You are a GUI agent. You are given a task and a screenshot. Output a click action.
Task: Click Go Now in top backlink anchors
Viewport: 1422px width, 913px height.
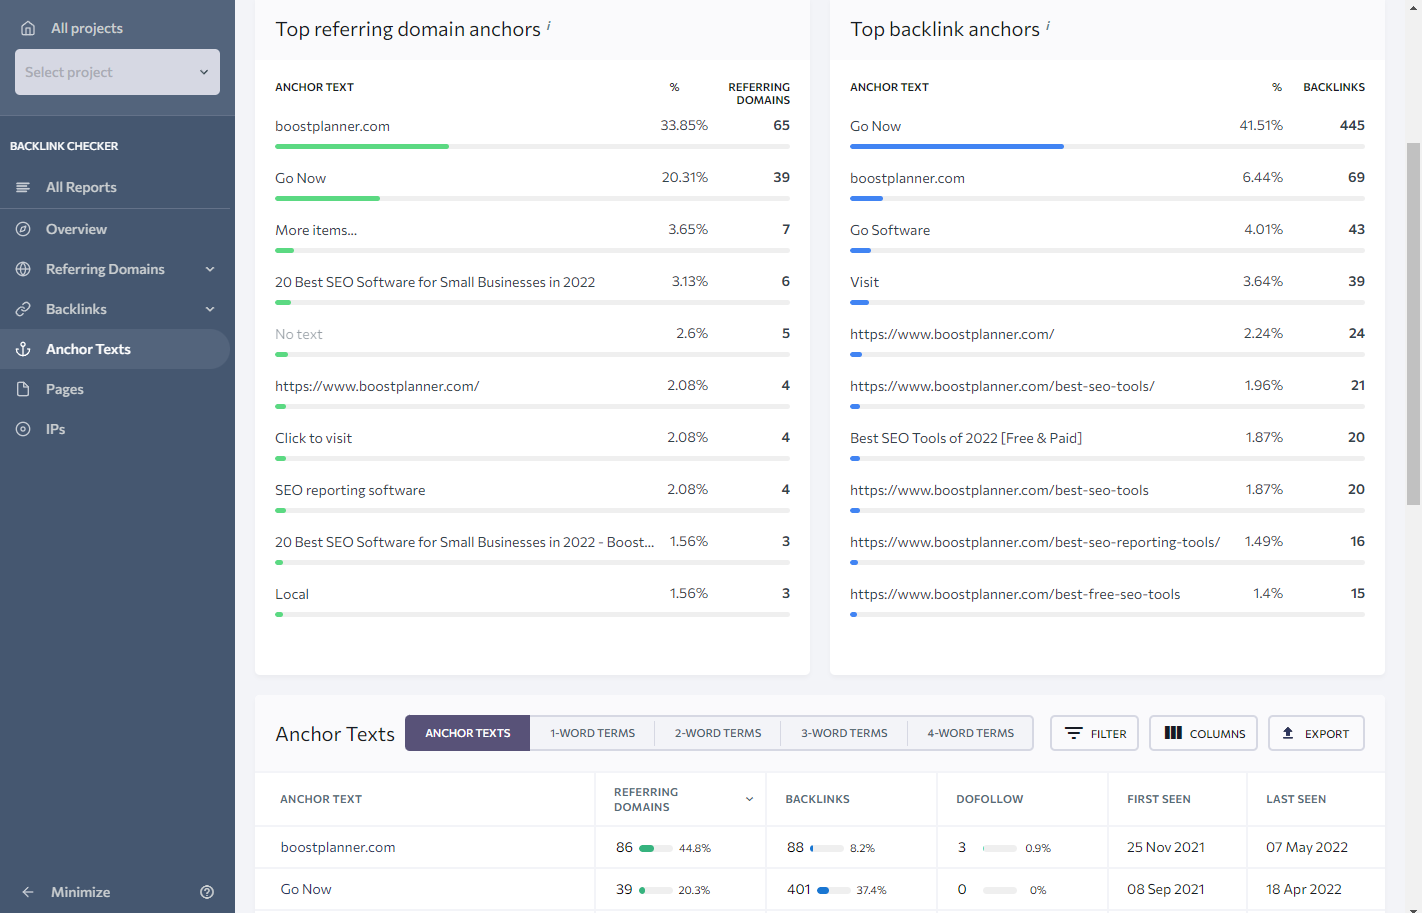click(875, 126)
